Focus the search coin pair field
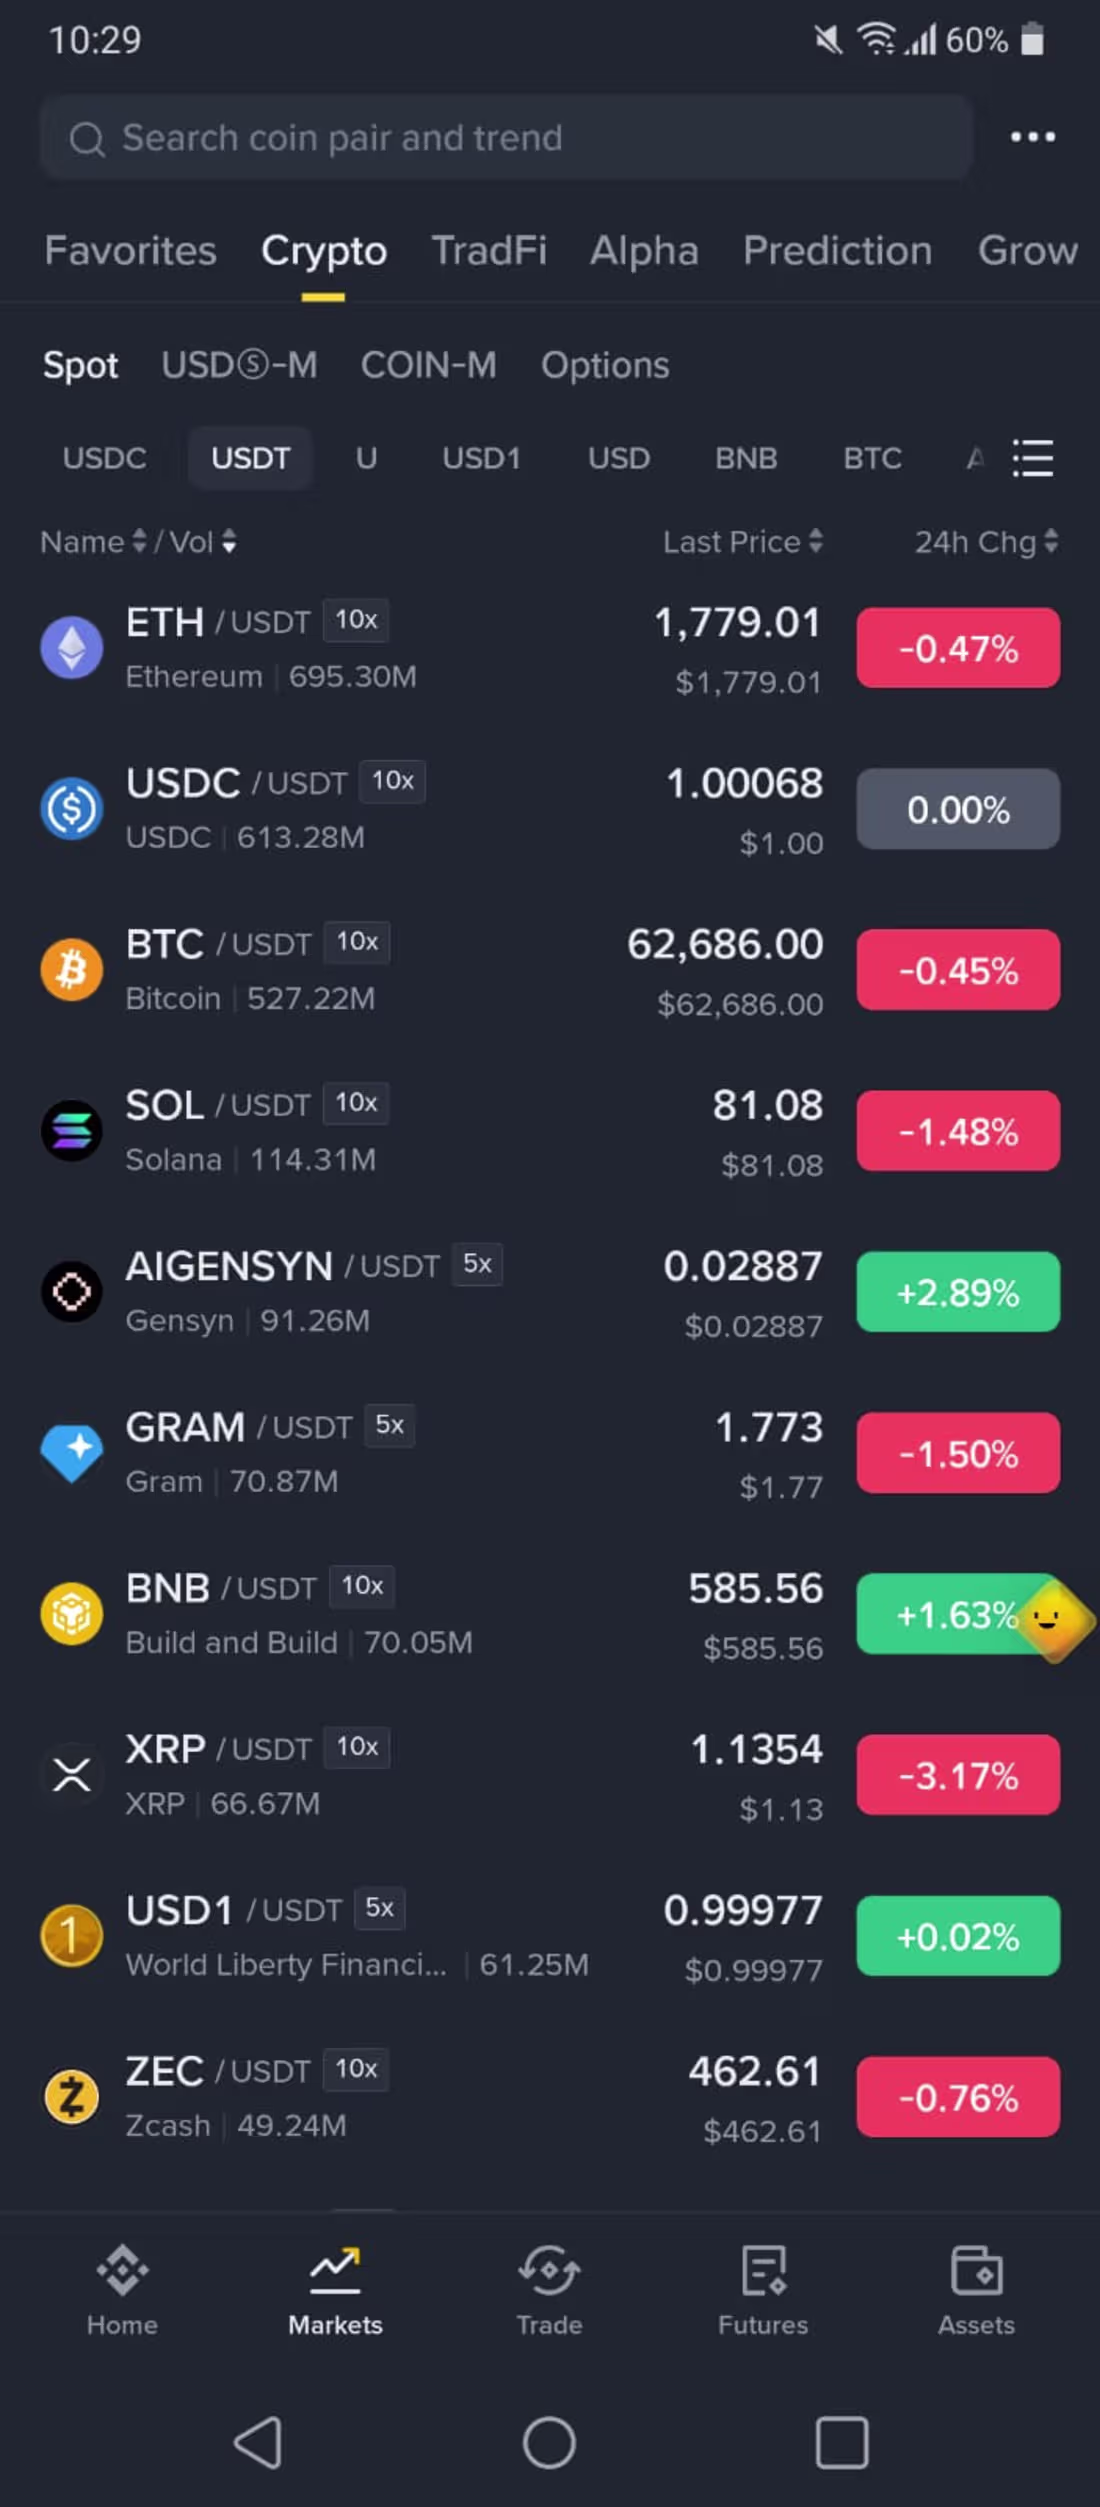This screenshot has height=2507, width=1100. (x=507, y=137)
